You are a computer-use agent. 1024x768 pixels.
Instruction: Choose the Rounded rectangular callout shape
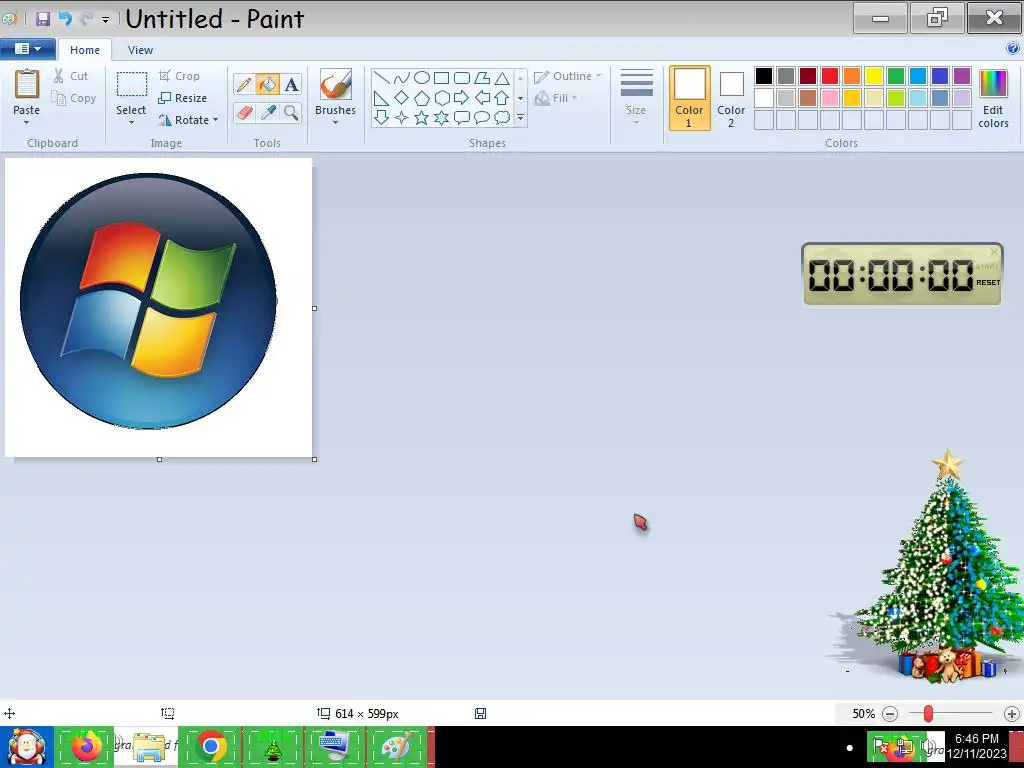(462, 118)
